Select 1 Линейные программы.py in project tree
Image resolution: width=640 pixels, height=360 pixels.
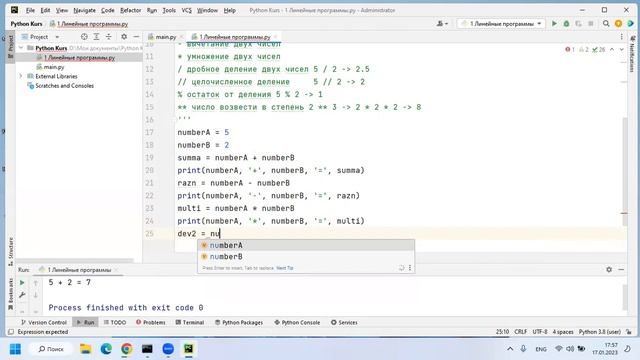coord(79,58)
